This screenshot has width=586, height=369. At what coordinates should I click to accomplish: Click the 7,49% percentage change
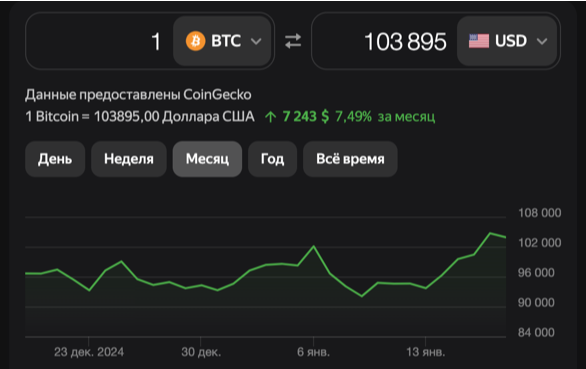(x=353, y=117)
